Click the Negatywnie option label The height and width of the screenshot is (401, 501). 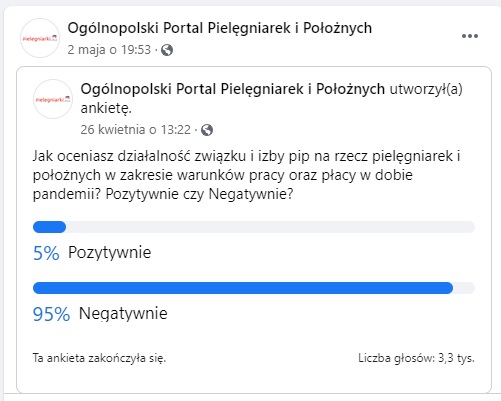123,313
